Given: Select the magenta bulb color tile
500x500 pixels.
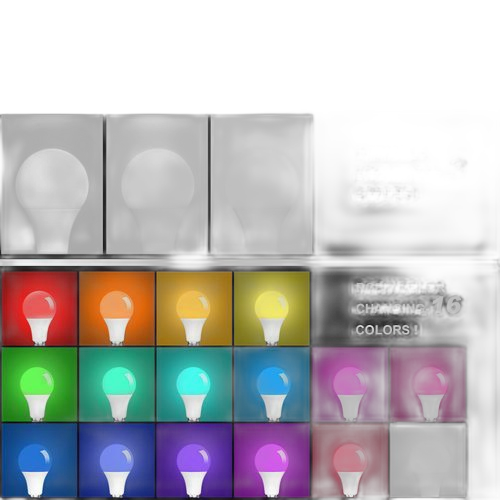Looking at the screenshot, I should point(272,460).
